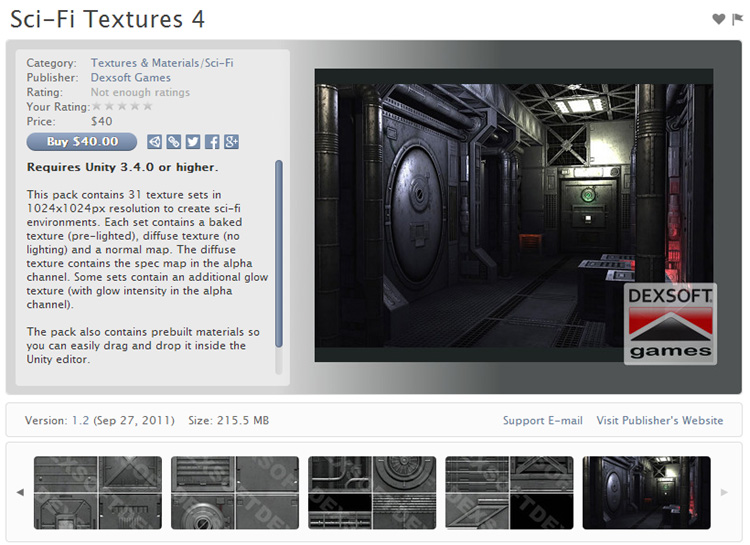Rate four stars in Your Rating
Viewport: 750px width, 545px height.
135,106
